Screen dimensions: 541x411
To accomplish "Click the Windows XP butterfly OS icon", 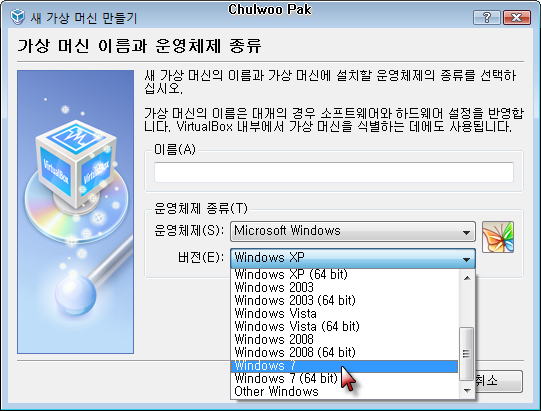I will pos(498,237).
